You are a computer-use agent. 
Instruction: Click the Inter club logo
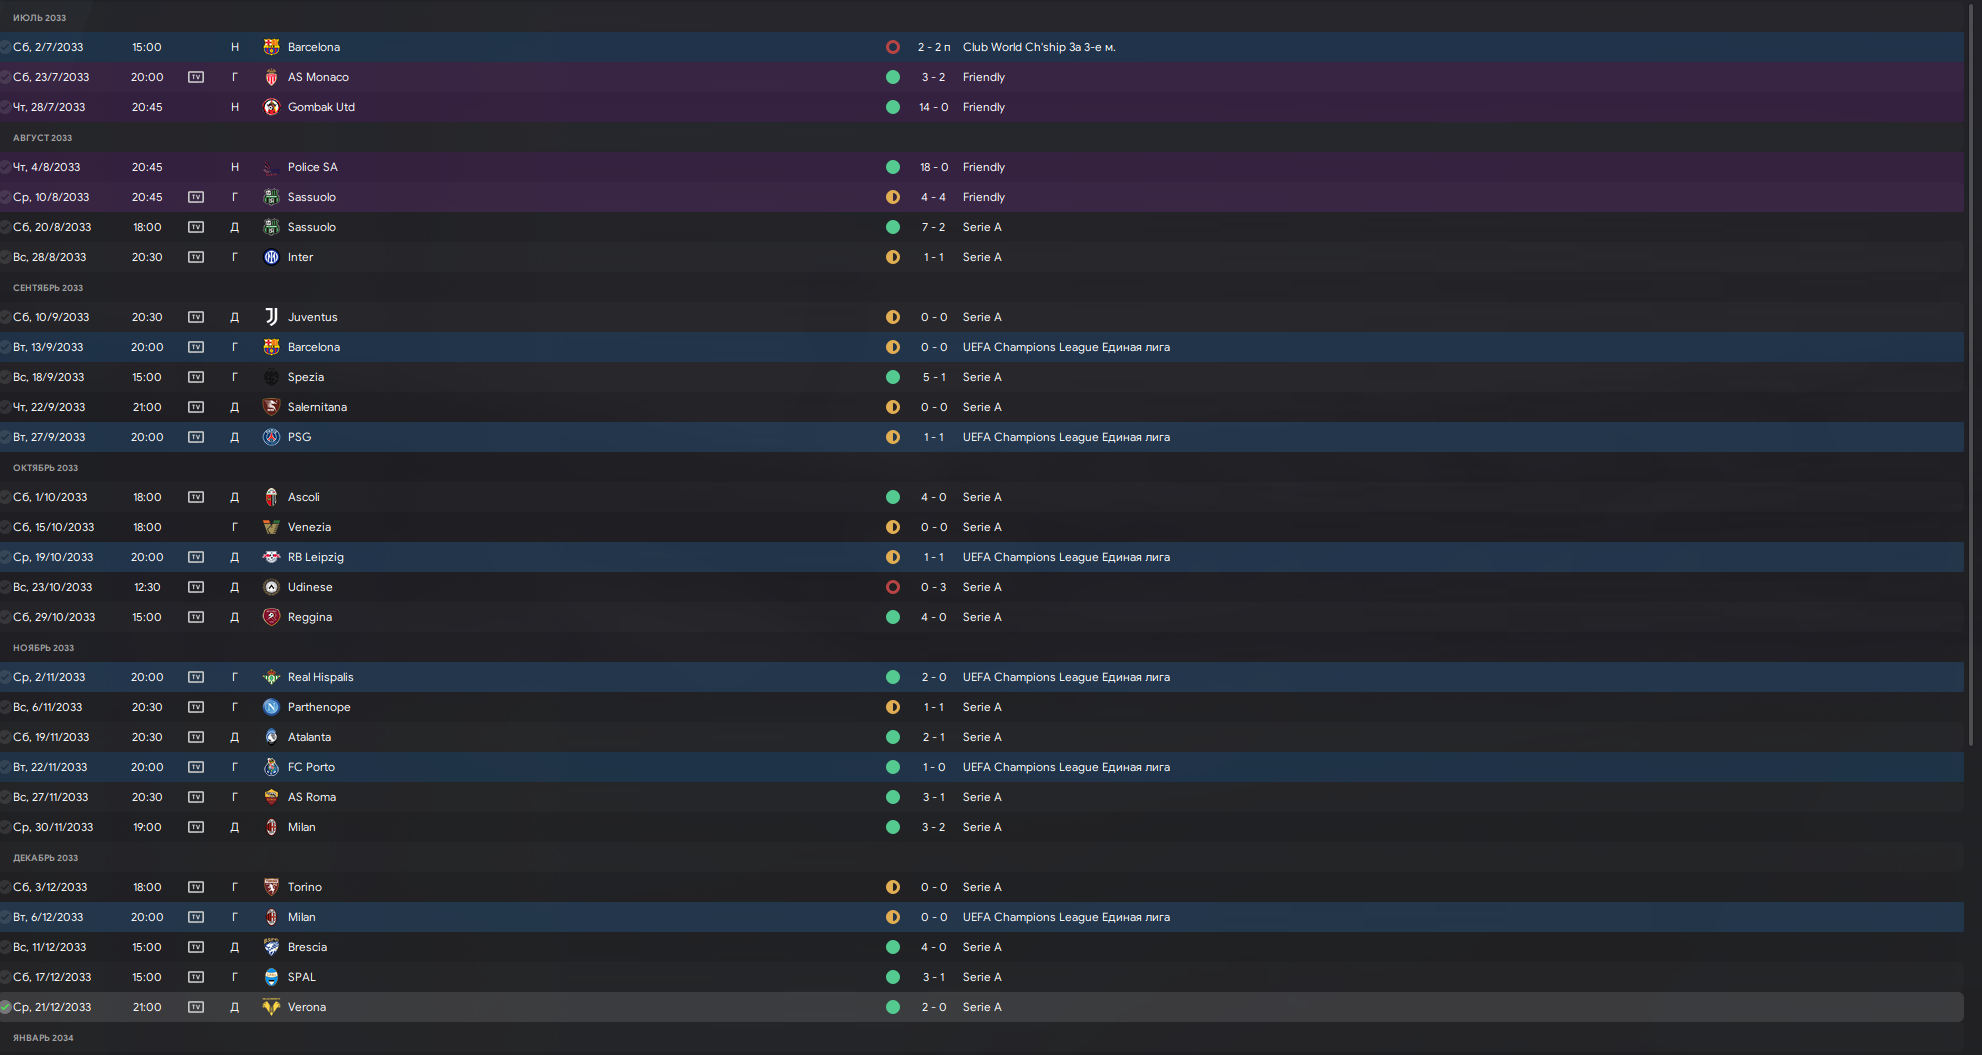(x=271, y=257)
